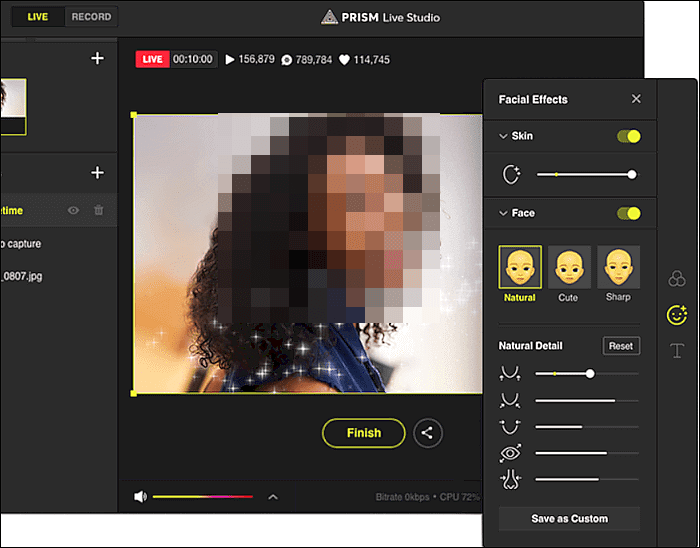Toggle the Face effect switch
The height and width of the screenshot is (548, 700).
(629, 213)
